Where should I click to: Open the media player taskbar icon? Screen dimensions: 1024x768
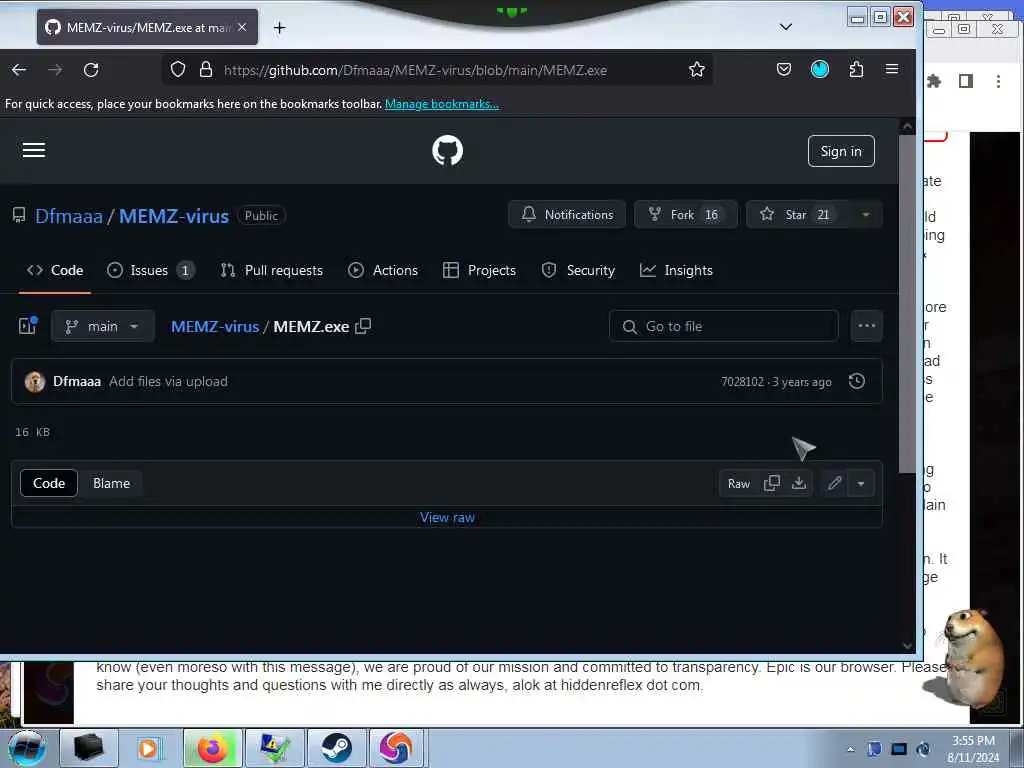pyautogui.click(x=149, y=748)
